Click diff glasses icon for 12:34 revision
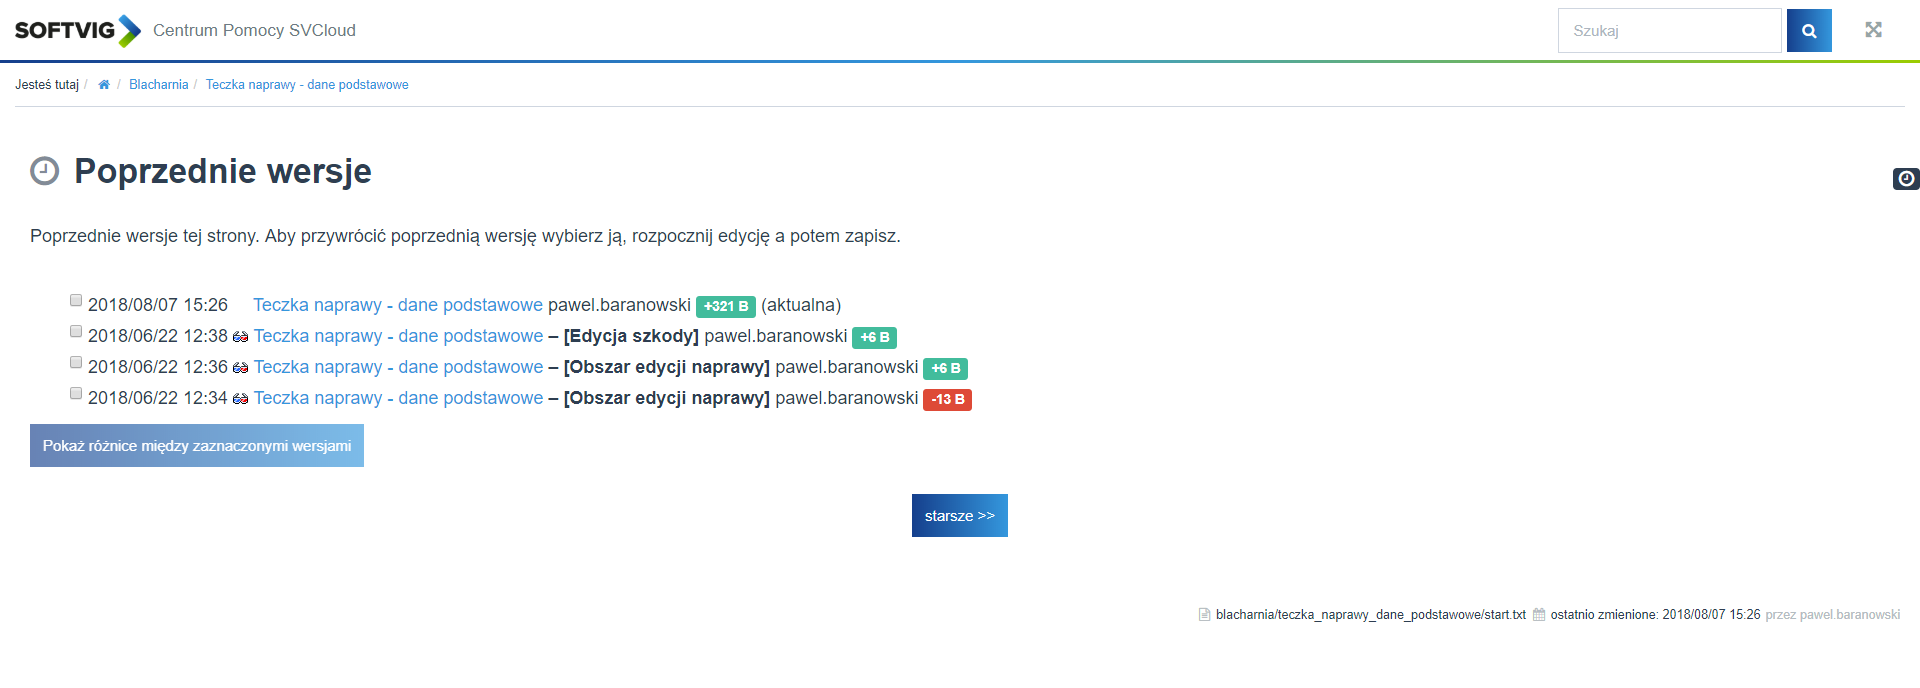 coord(240,399)
